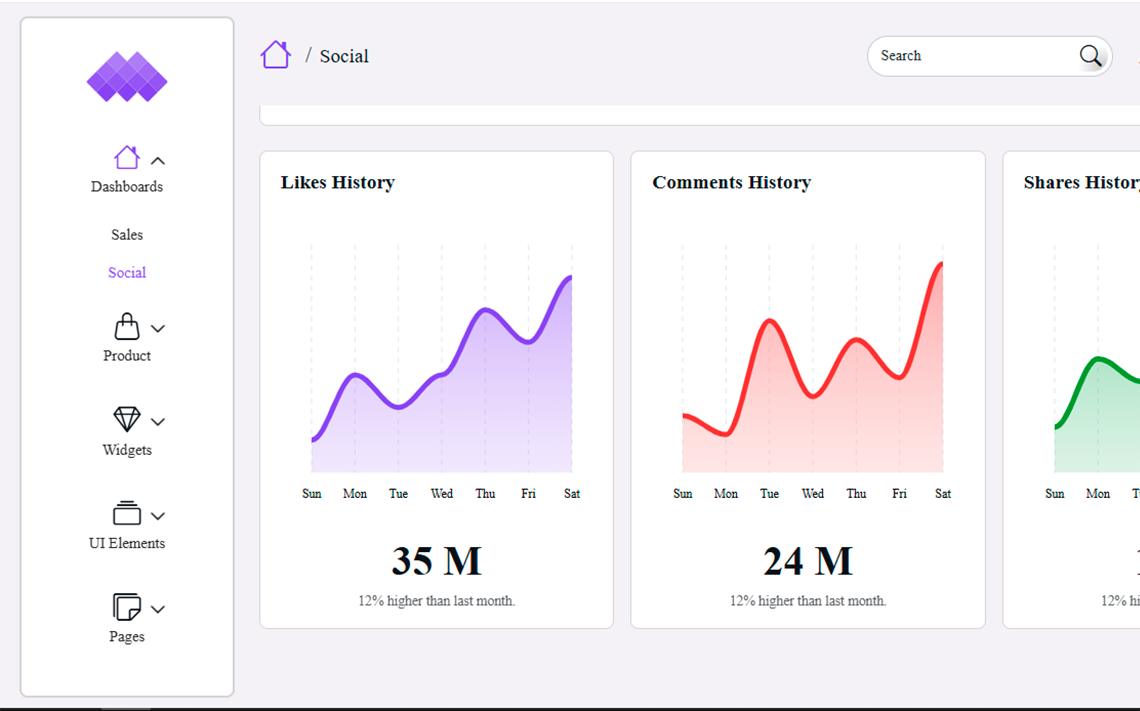
Task: Click '12% higher than last month' under 24 M
Action: pyautogui.click(x=808, y=601)
